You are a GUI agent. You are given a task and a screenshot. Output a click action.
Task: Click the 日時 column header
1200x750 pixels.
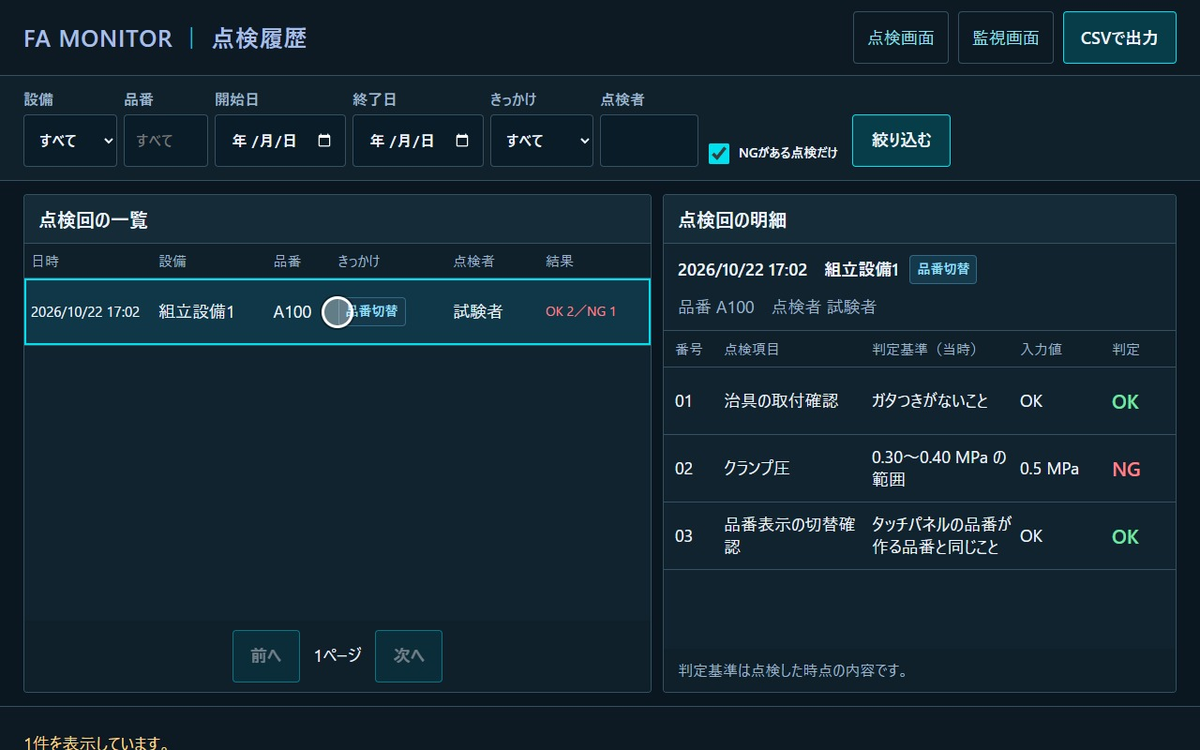coord(45,261)
